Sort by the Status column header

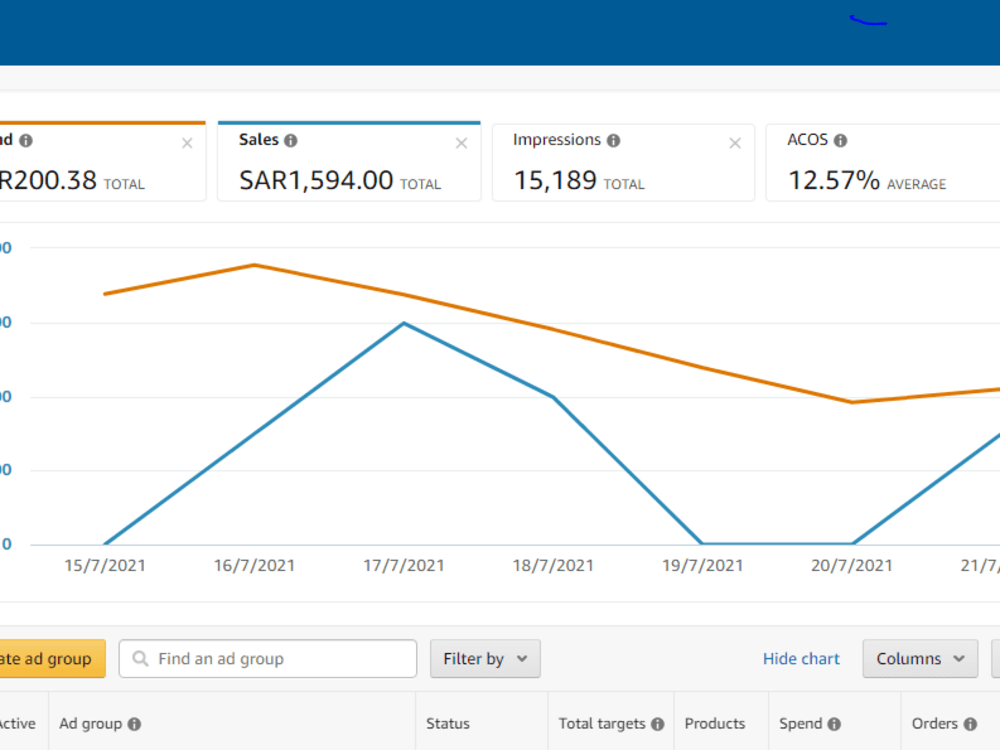(448, 724)
